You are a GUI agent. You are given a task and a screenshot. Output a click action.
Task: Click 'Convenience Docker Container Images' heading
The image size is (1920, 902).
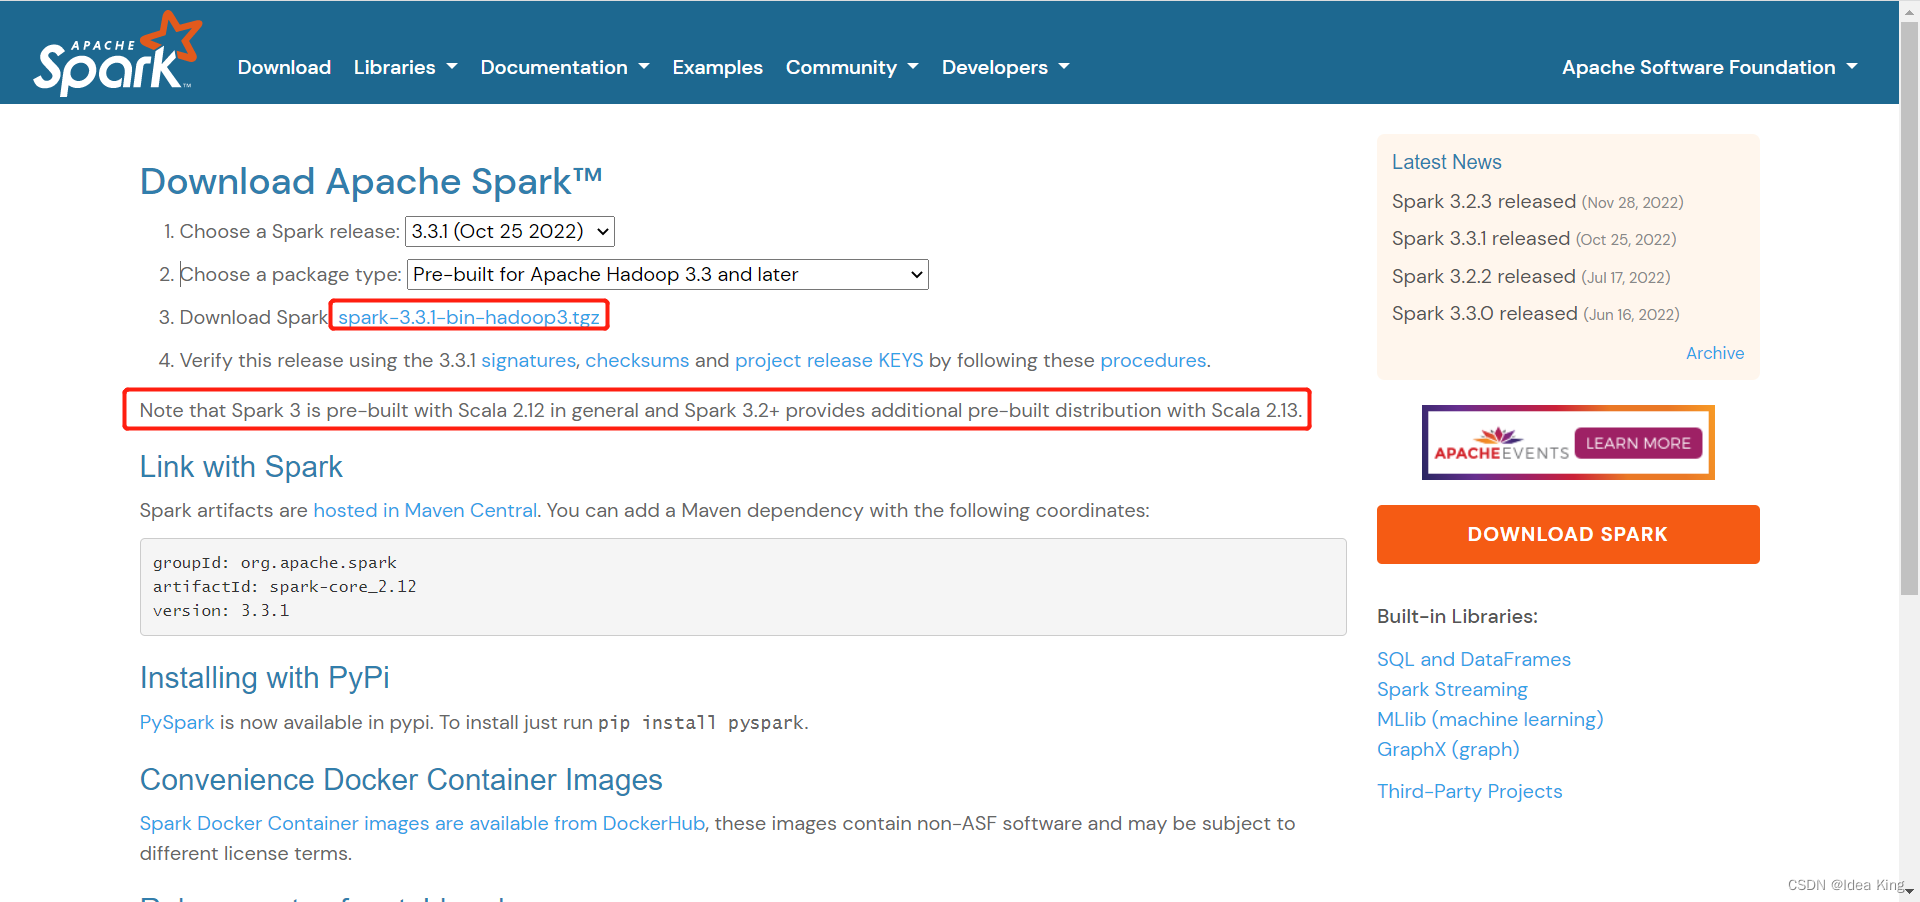[x=401, y=780]
